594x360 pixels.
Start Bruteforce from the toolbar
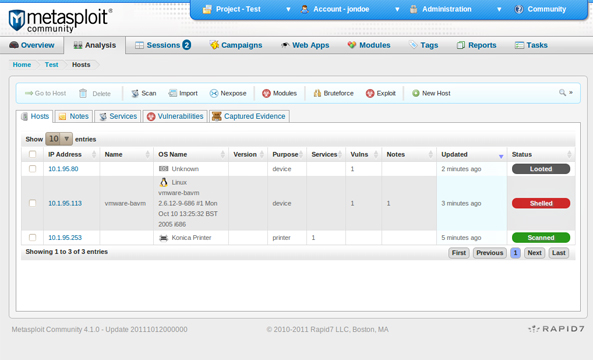click(333, 93)
